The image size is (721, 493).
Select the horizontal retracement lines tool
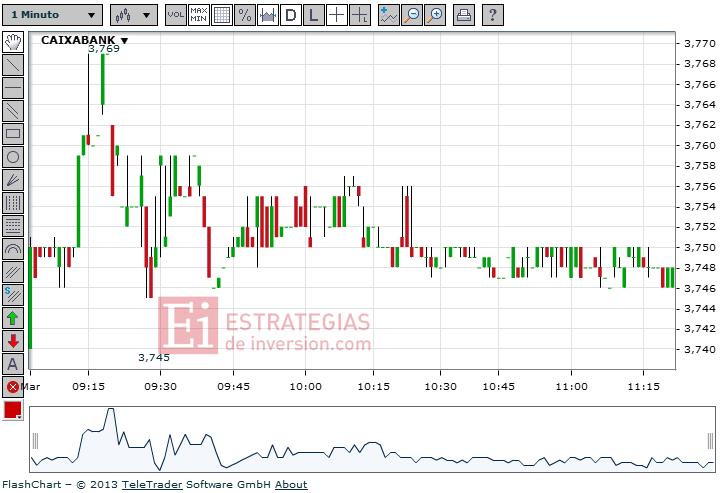(13, 226)
